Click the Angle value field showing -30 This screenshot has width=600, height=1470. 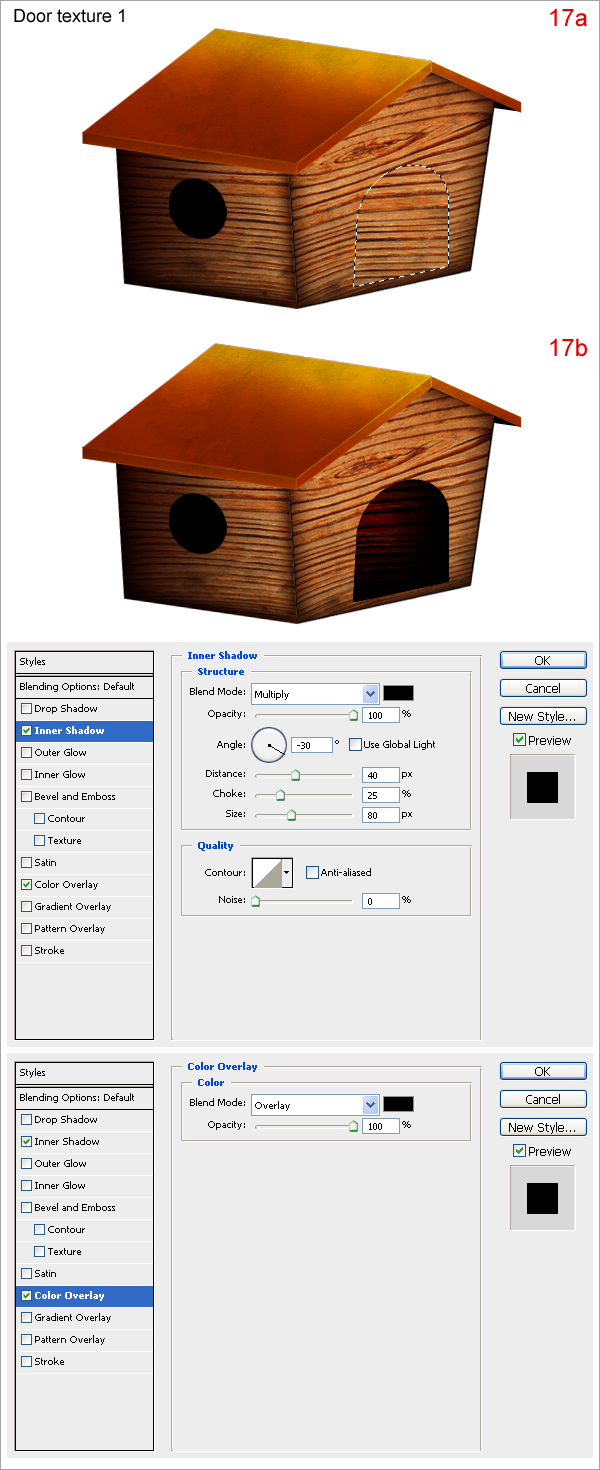pos(312,745)
